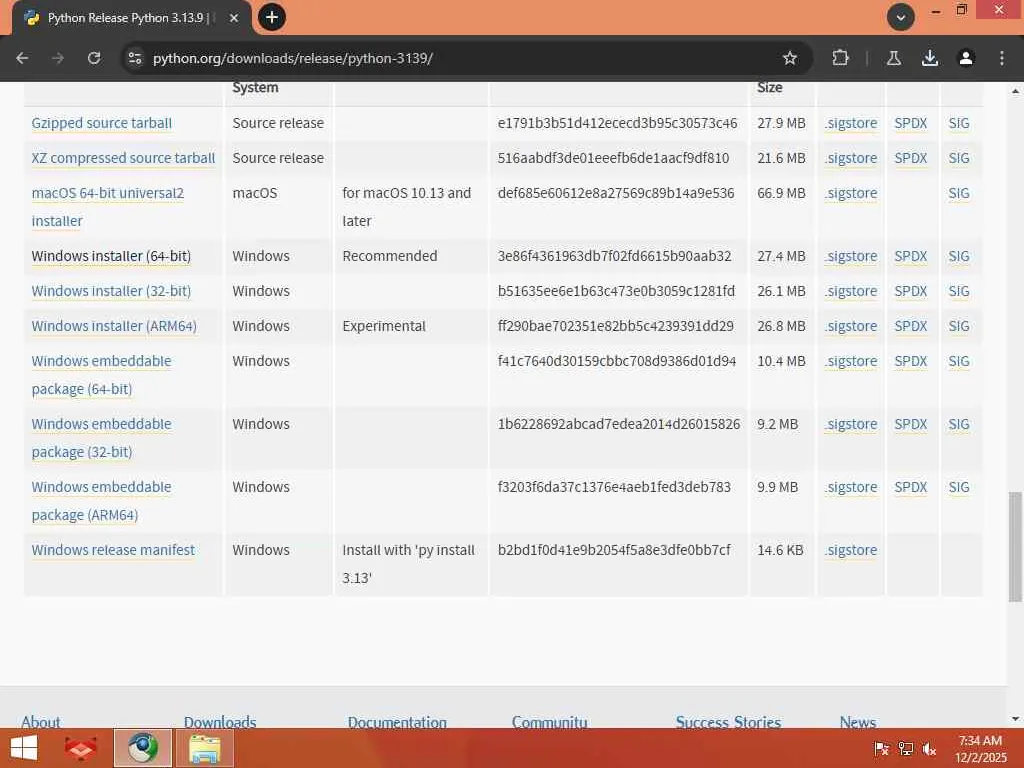Go forward with the browser arrow
Image resolution: width=1024 pixels, height=768 pixels.
tap(58, 58)
